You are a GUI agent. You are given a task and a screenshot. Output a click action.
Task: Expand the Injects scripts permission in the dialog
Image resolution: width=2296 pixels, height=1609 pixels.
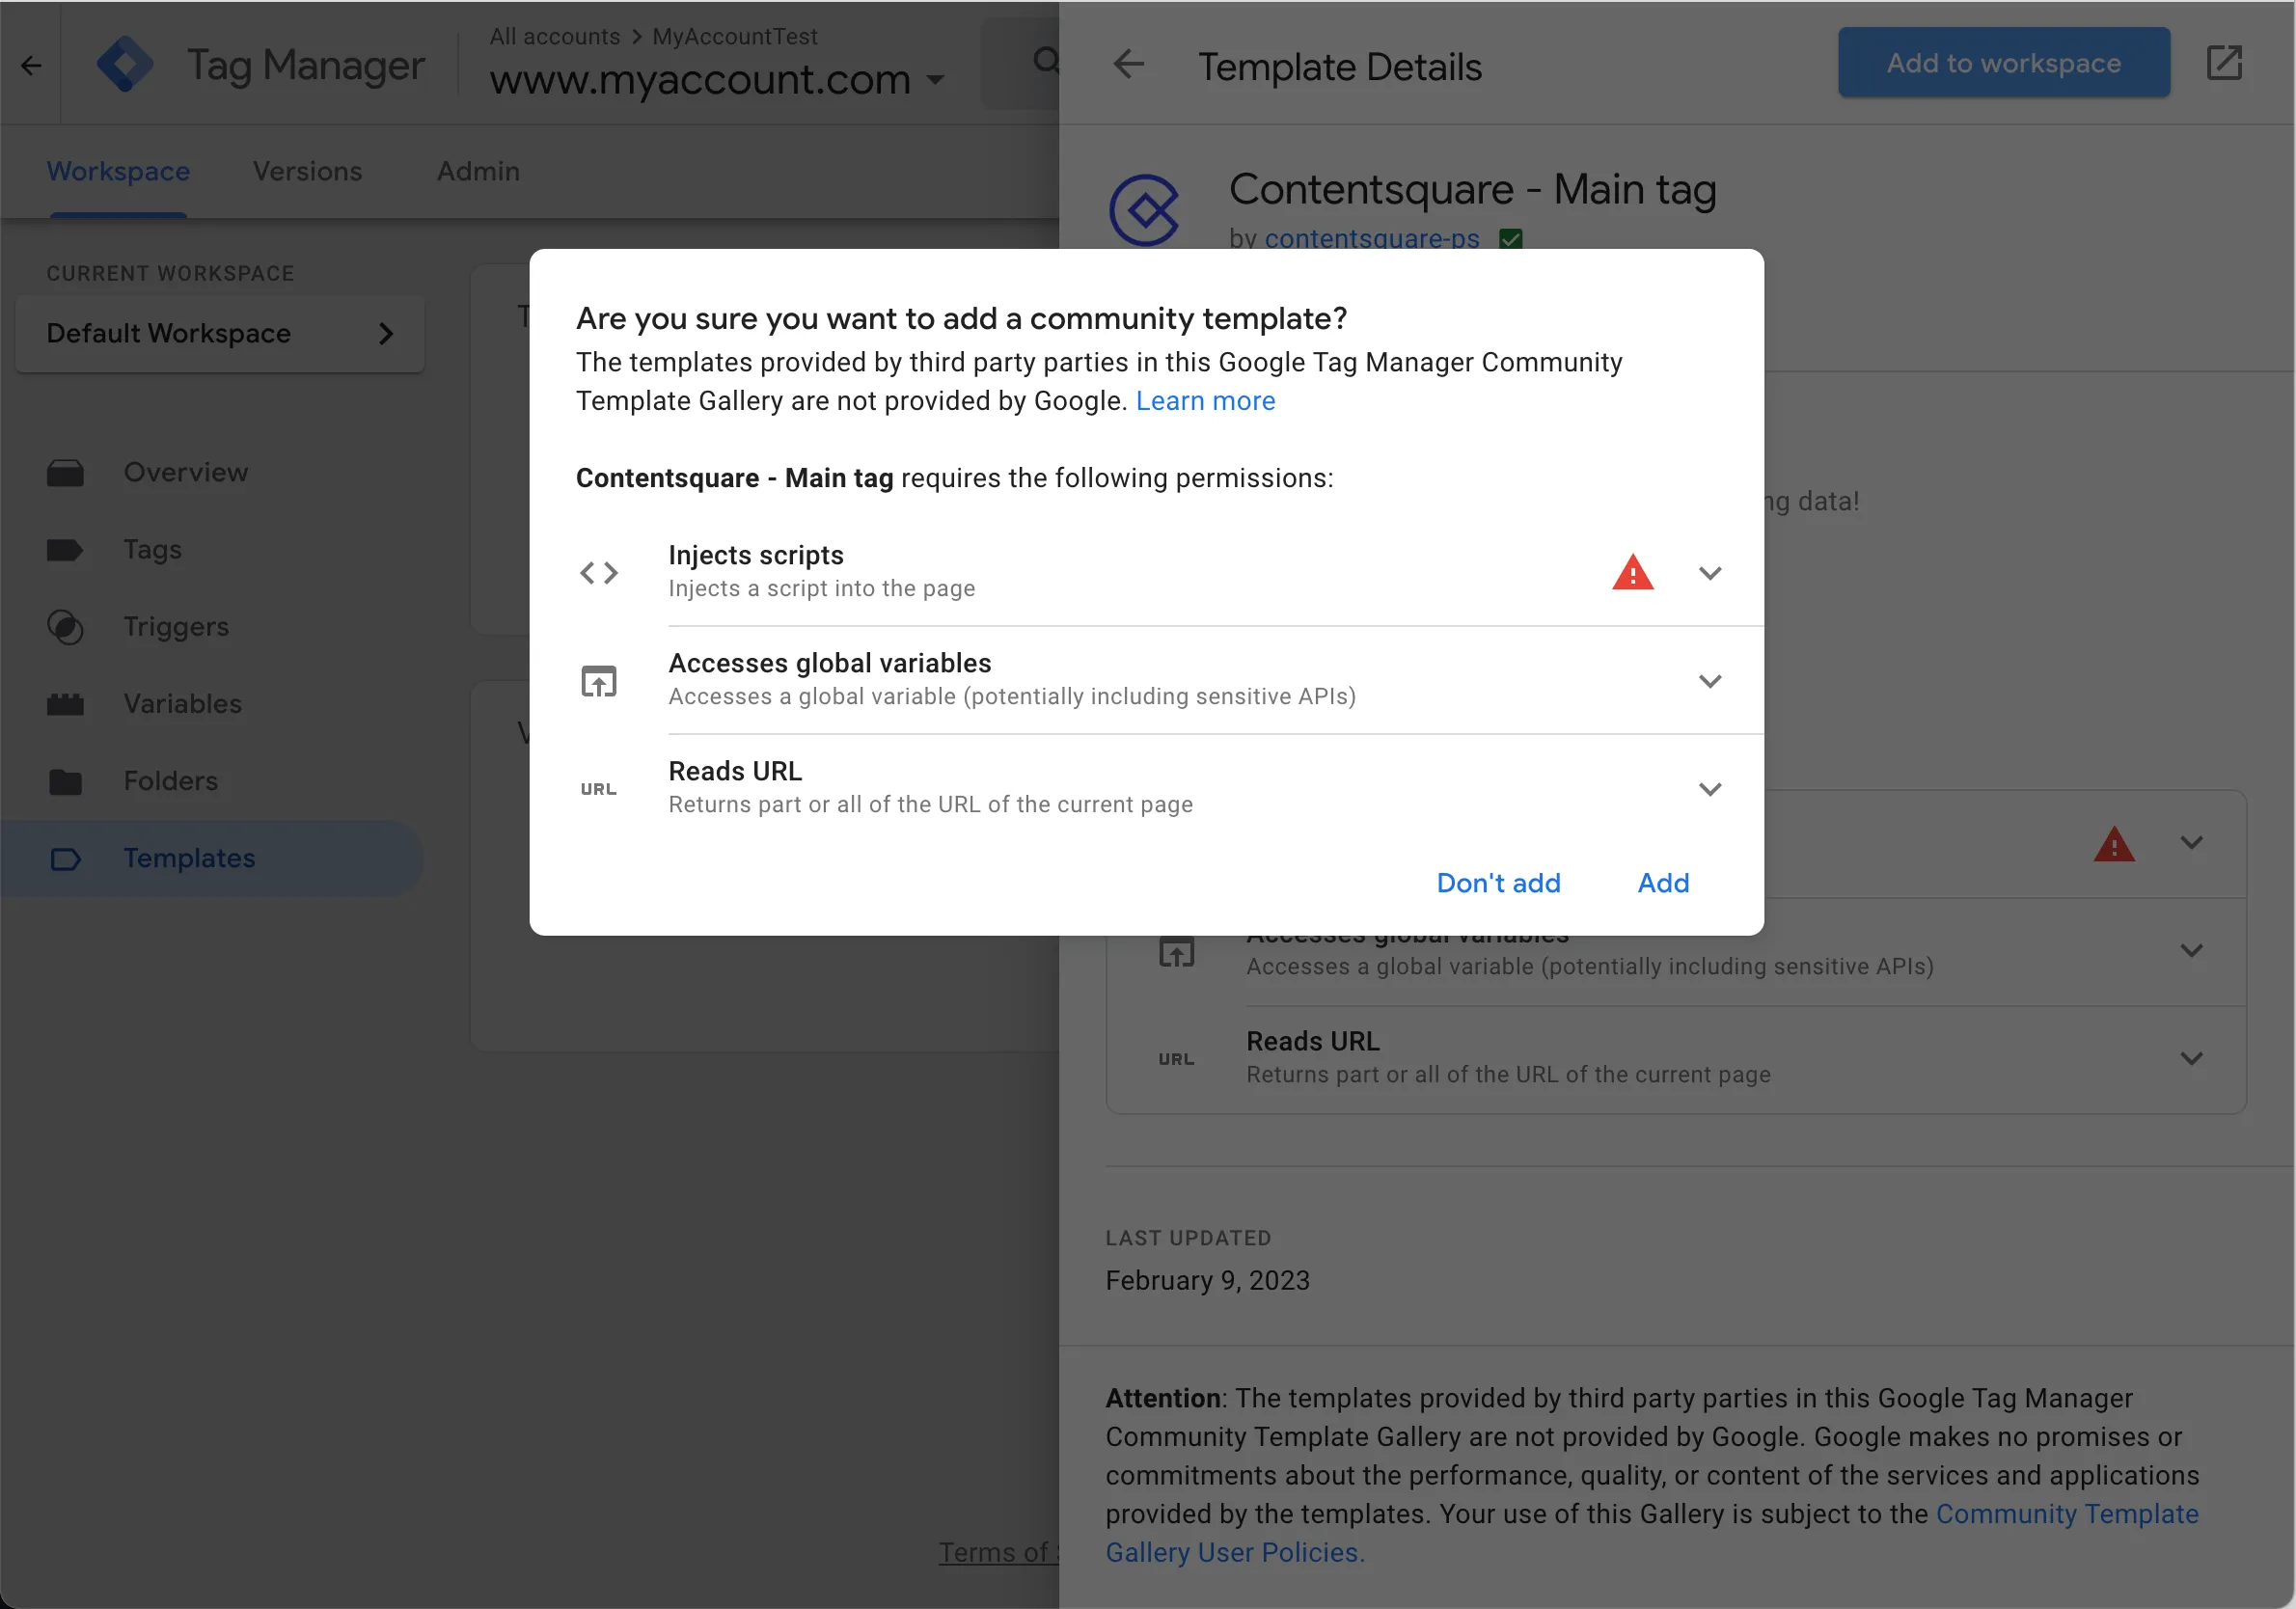(x=1710, y=573)
